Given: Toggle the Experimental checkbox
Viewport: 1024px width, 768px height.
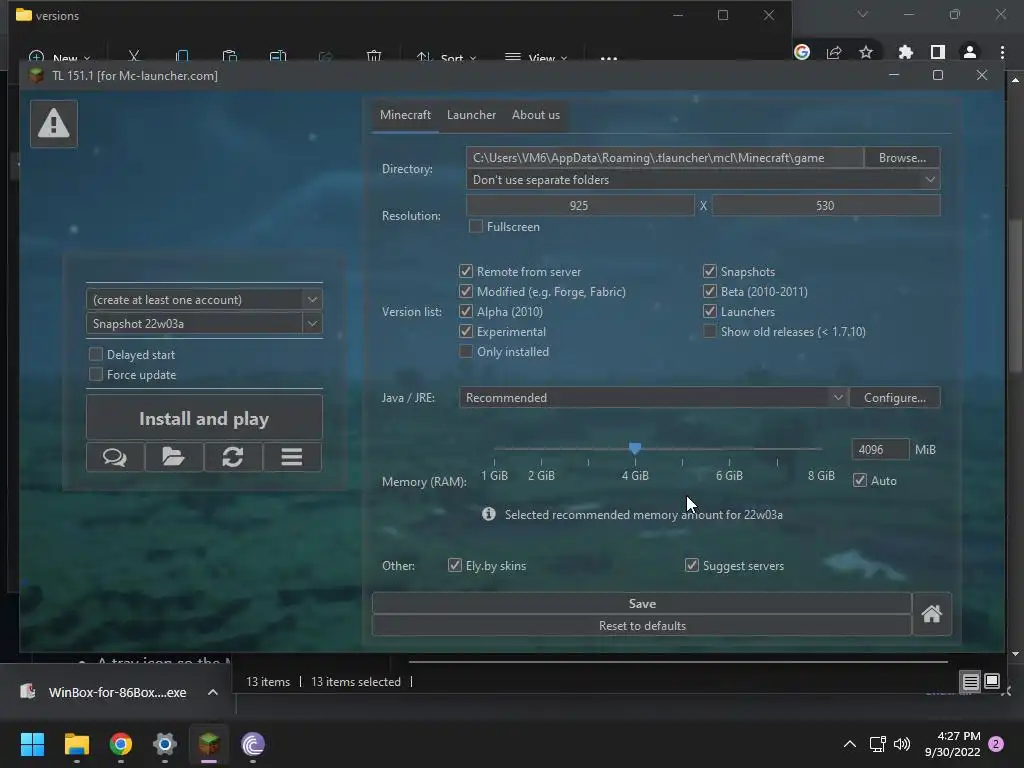Looking at the screenshot, I should (466, 331).
